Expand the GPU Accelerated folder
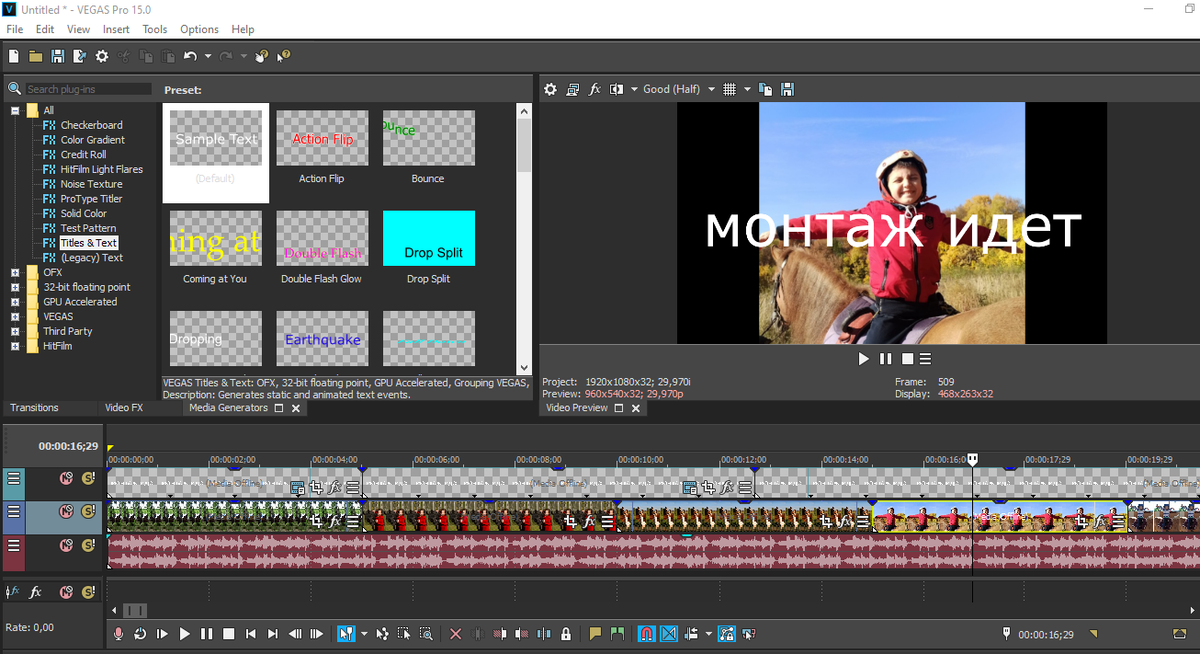Image resolution: width=1200 pixels, height=654 pixels. (15, 302)
